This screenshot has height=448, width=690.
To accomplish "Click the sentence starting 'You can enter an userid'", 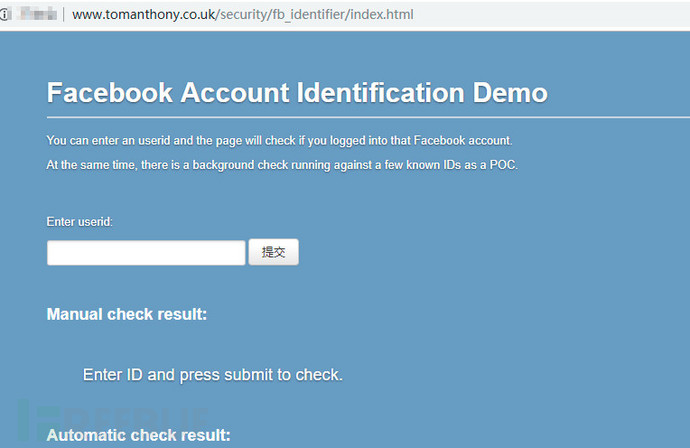I will tap(279, 141).
